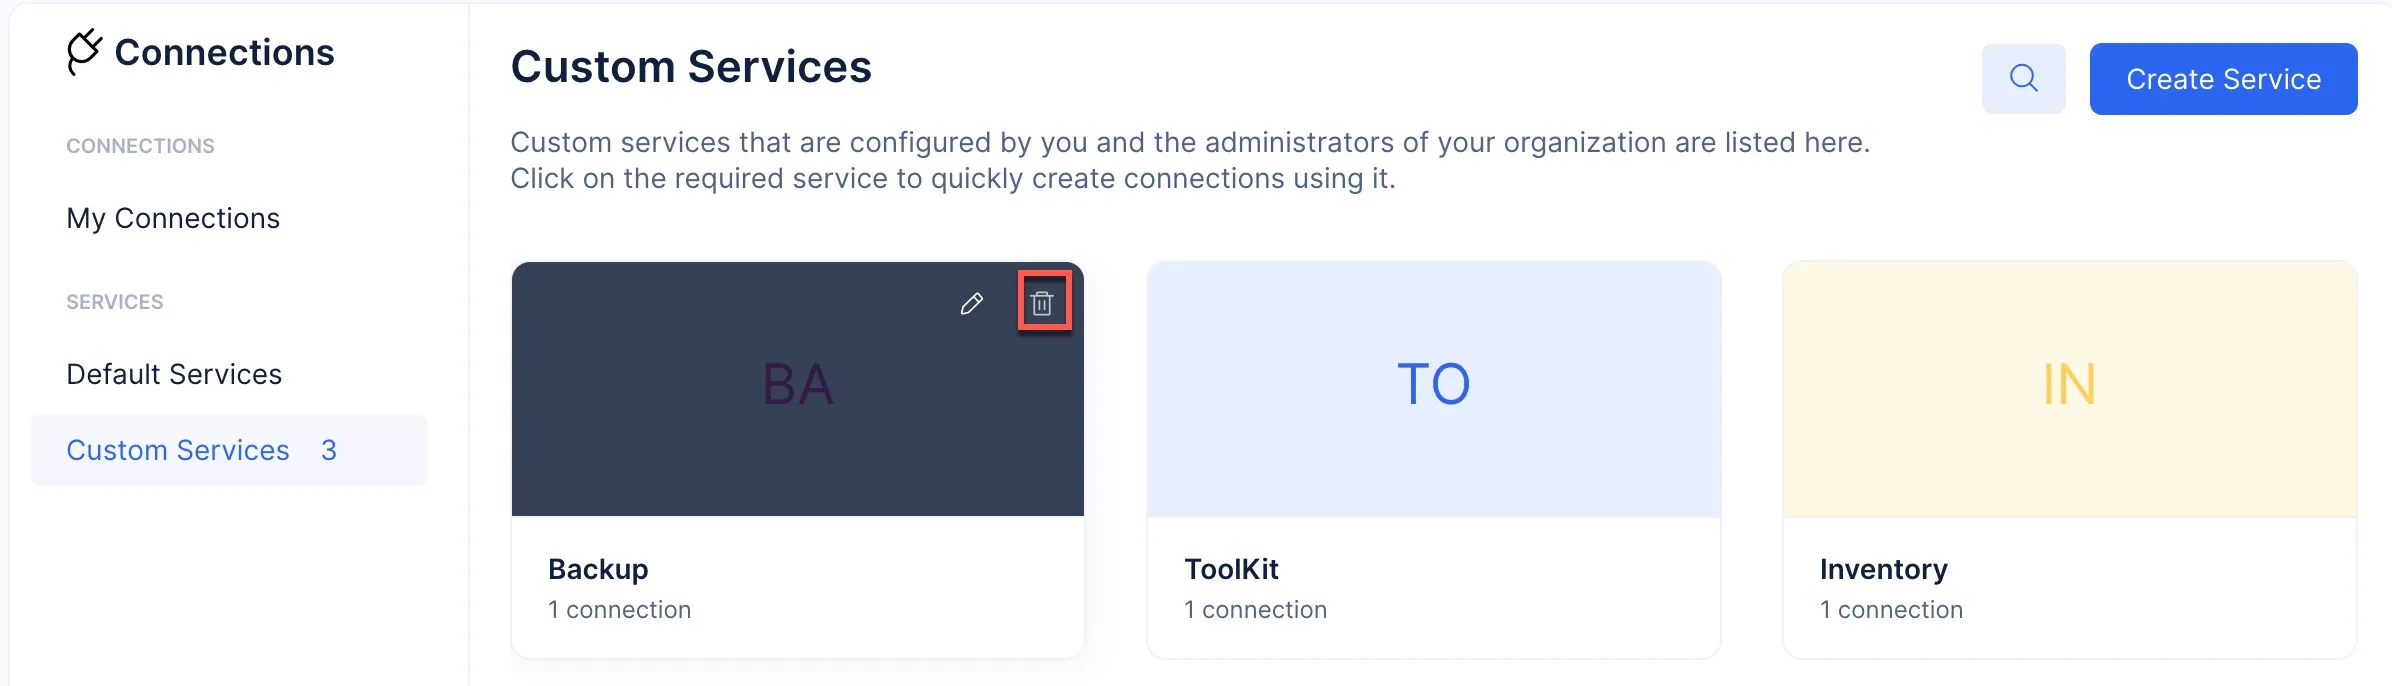Open search with magnifying glass icon
The width and height of the screenshot is (2392, 686).
(2023, 78)
